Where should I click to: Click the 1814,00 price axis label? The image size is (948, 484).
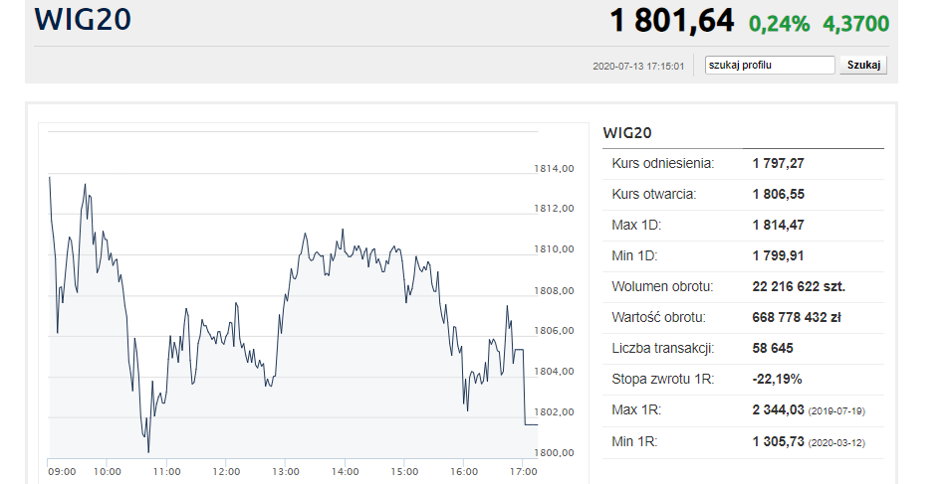[x=554, y=169]
